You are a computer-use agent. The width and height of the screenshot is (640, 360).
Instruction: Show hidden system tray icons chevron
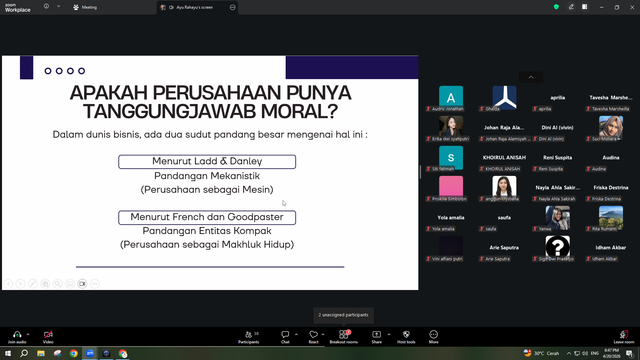569,353
